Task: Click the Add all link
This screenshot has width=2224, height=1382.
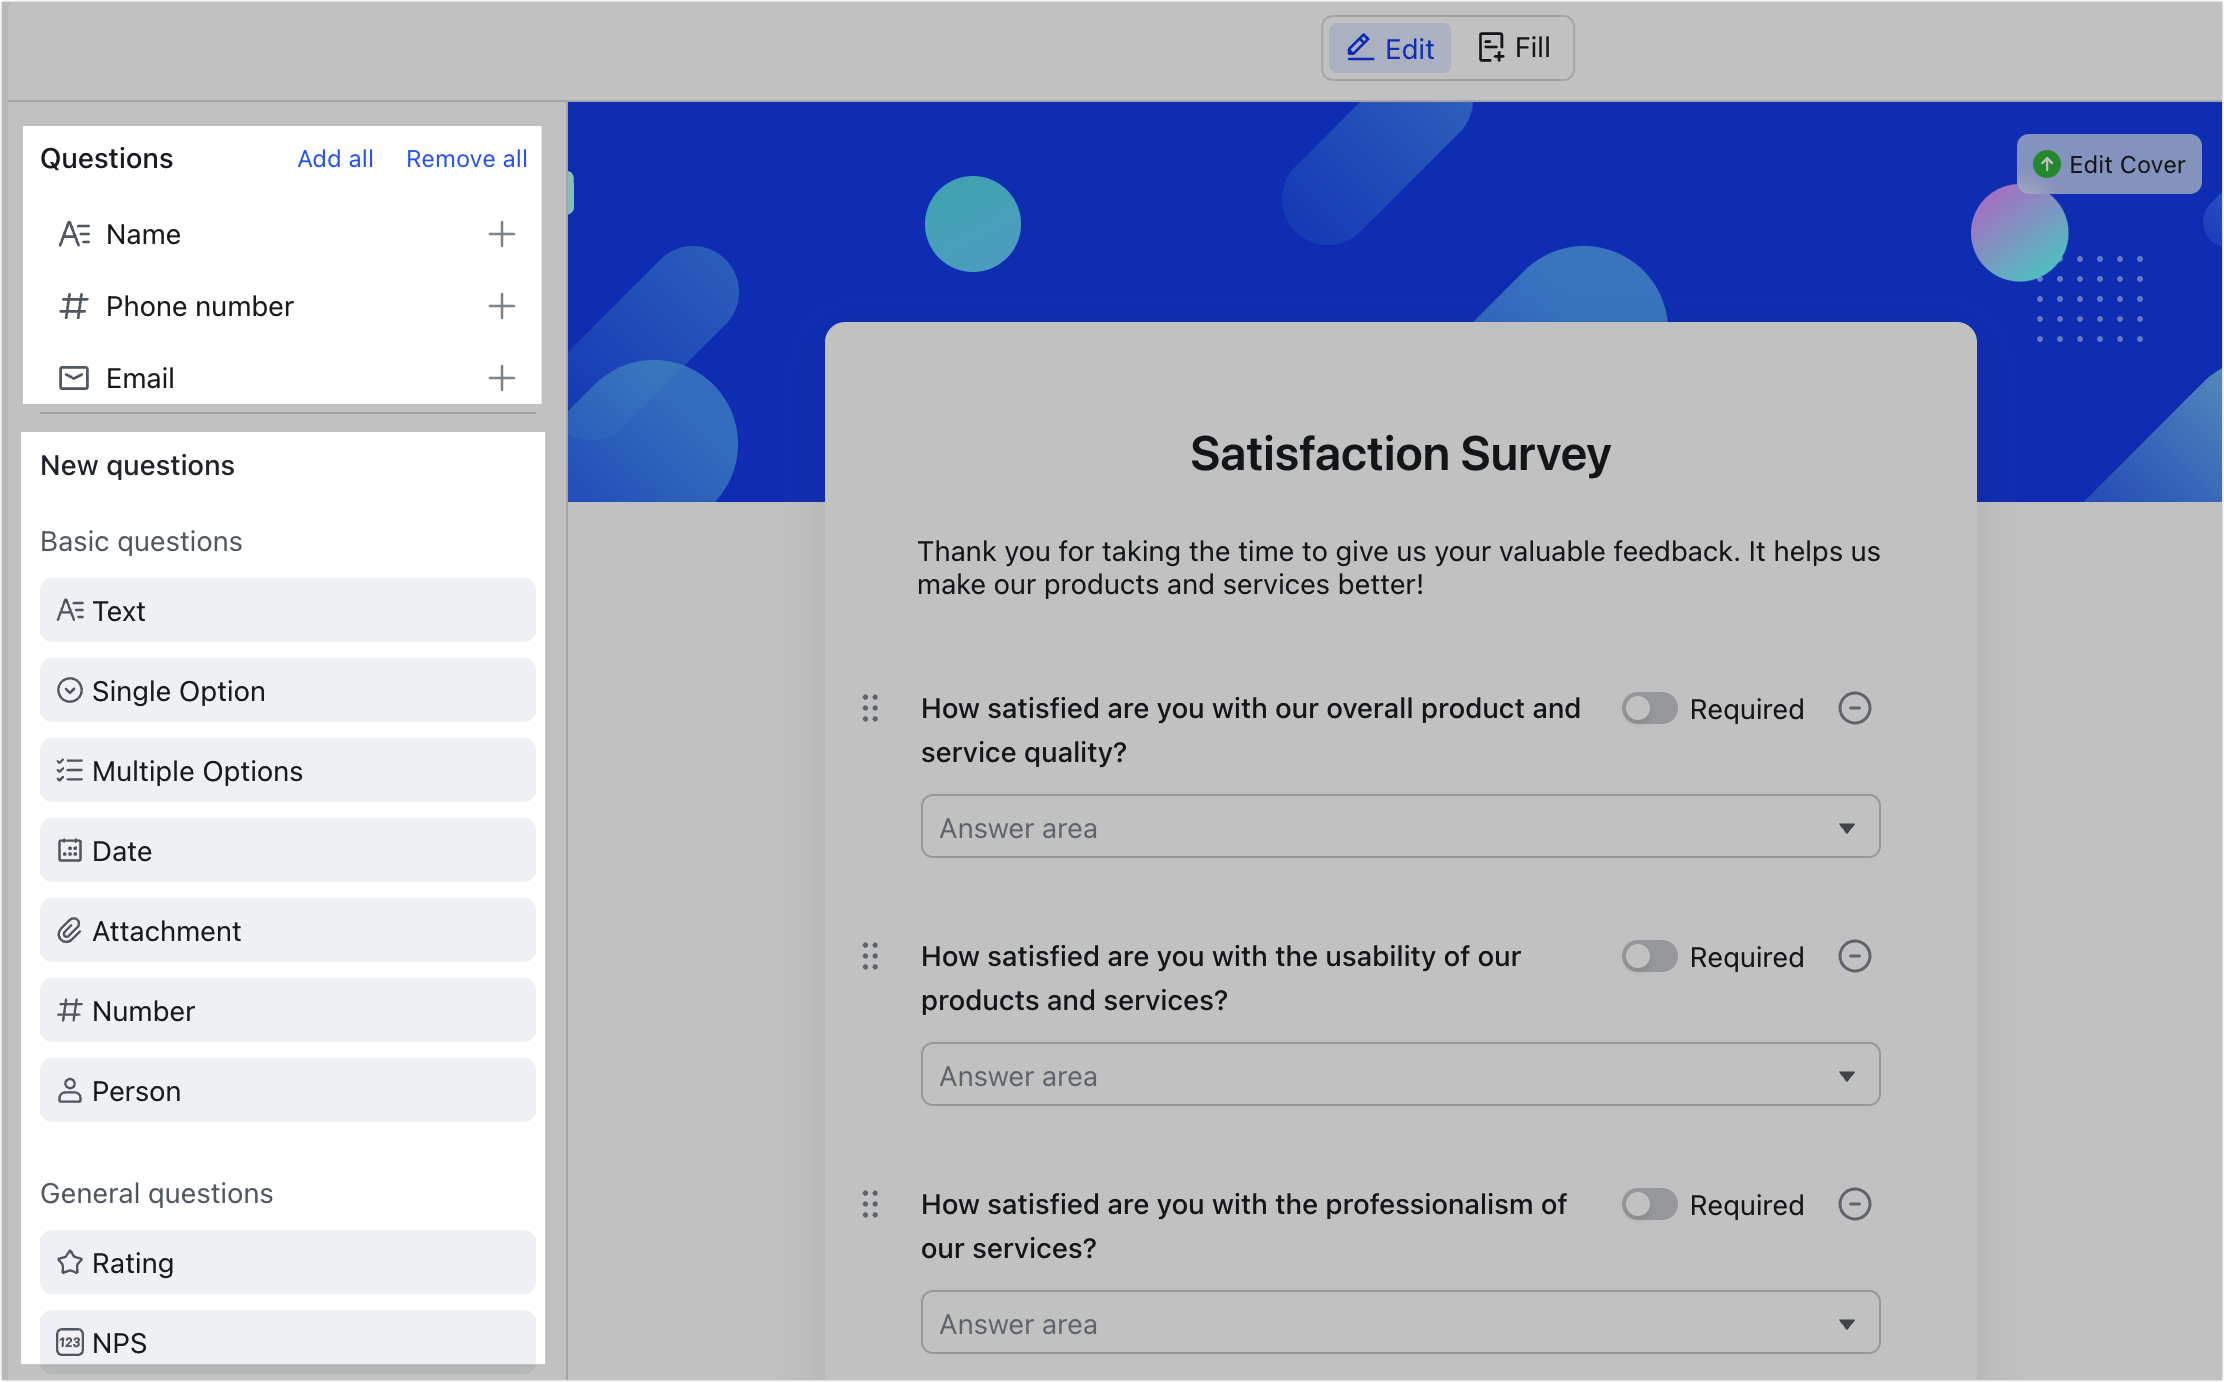Action: coord(335,158)
